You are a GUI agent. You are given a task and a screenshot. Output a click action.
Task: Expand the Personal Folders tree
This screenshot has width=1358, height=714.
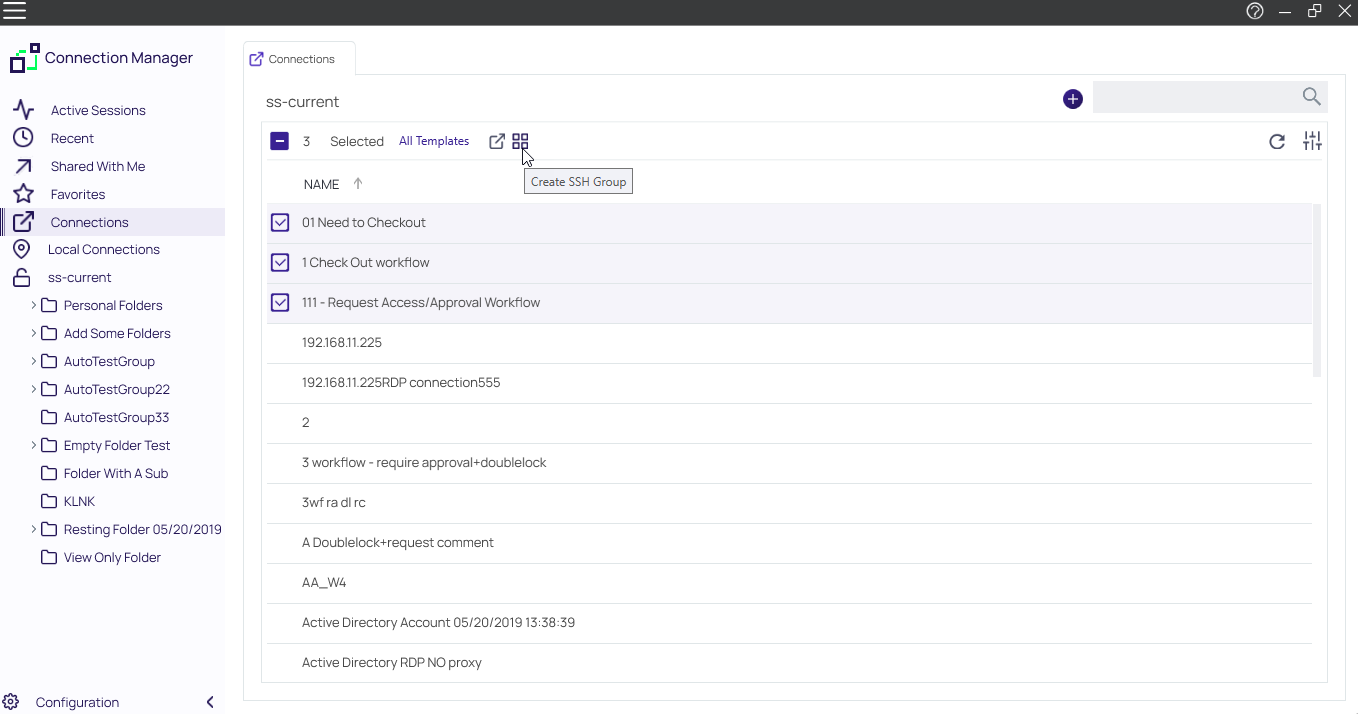pos(33,305)
